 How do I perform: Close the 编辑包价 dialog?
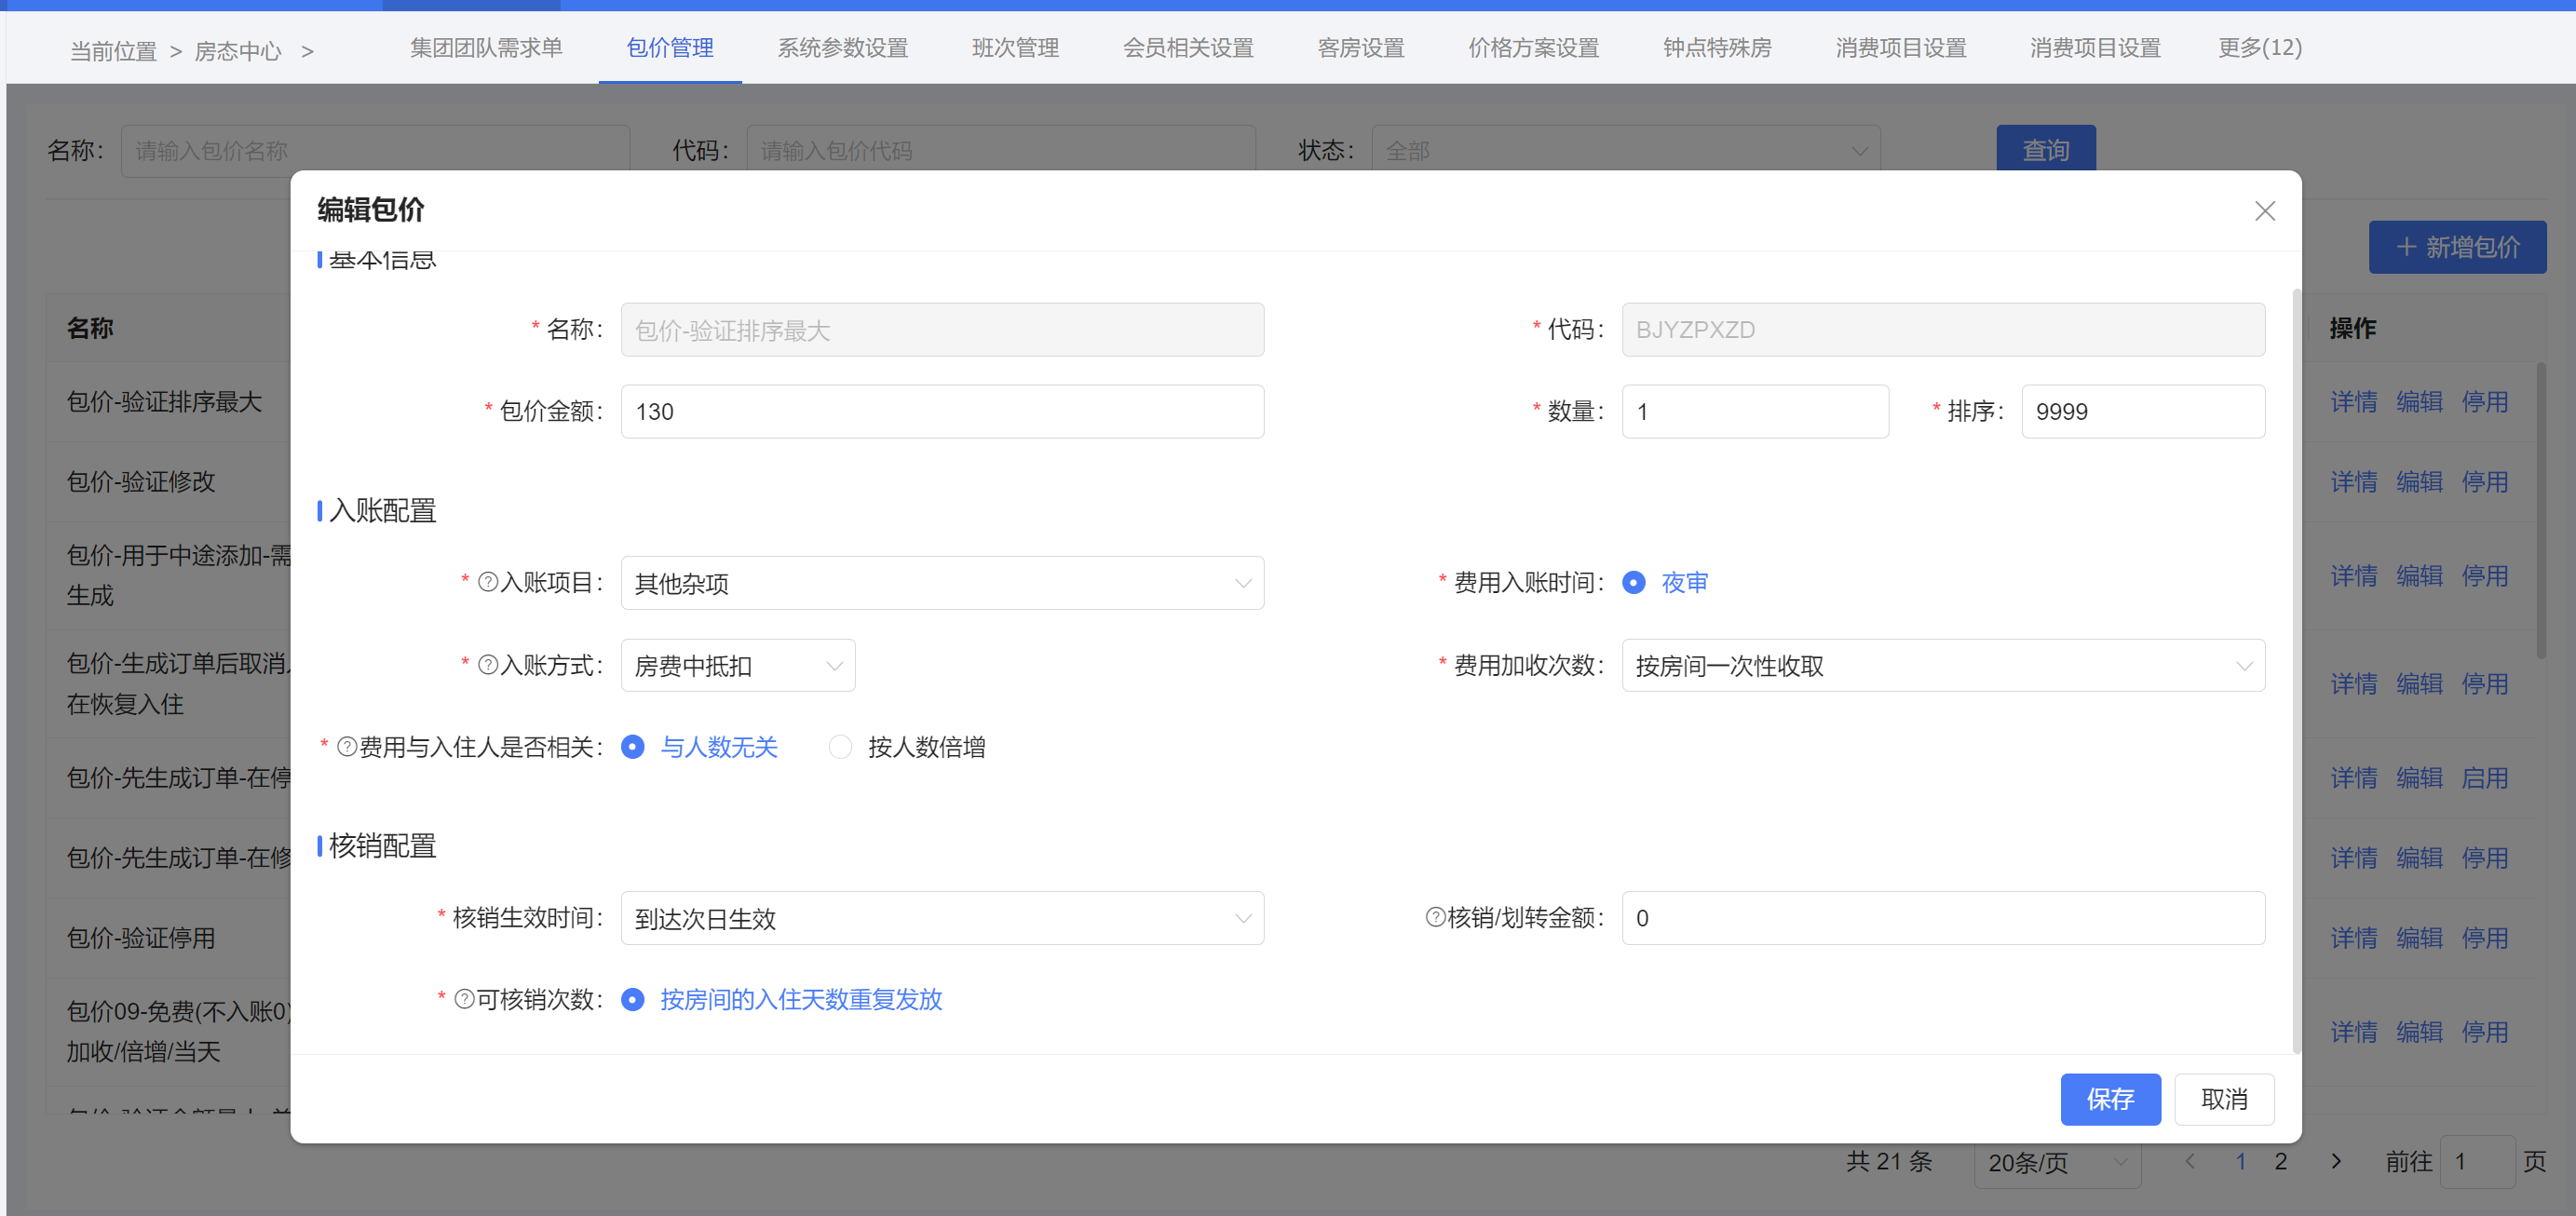tap(2264, 211)
